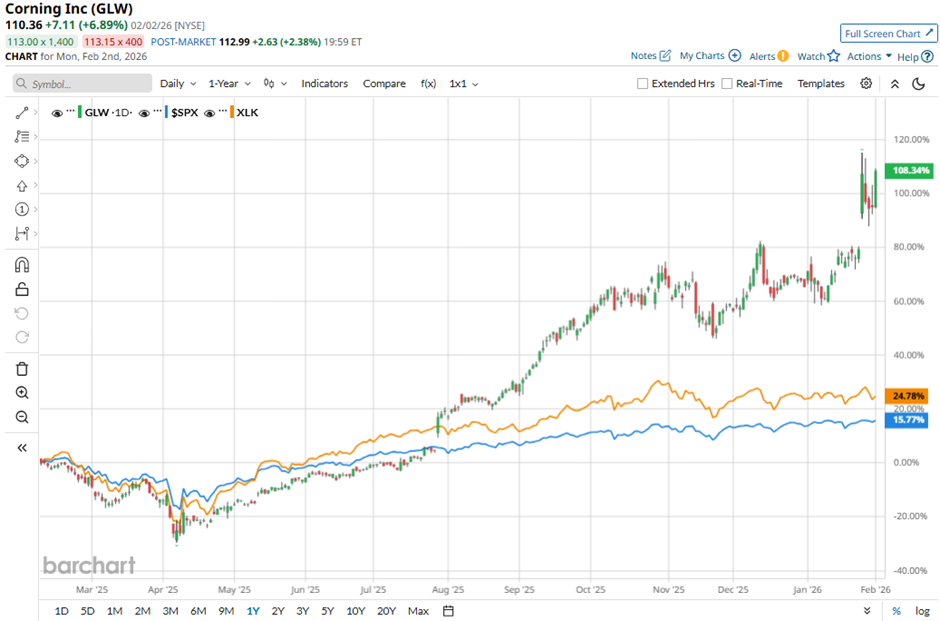Switch to dark mode with the moon icon
The height and width of the screenshot is (621, 940).
pyautogui.click(x=919, y=84)
